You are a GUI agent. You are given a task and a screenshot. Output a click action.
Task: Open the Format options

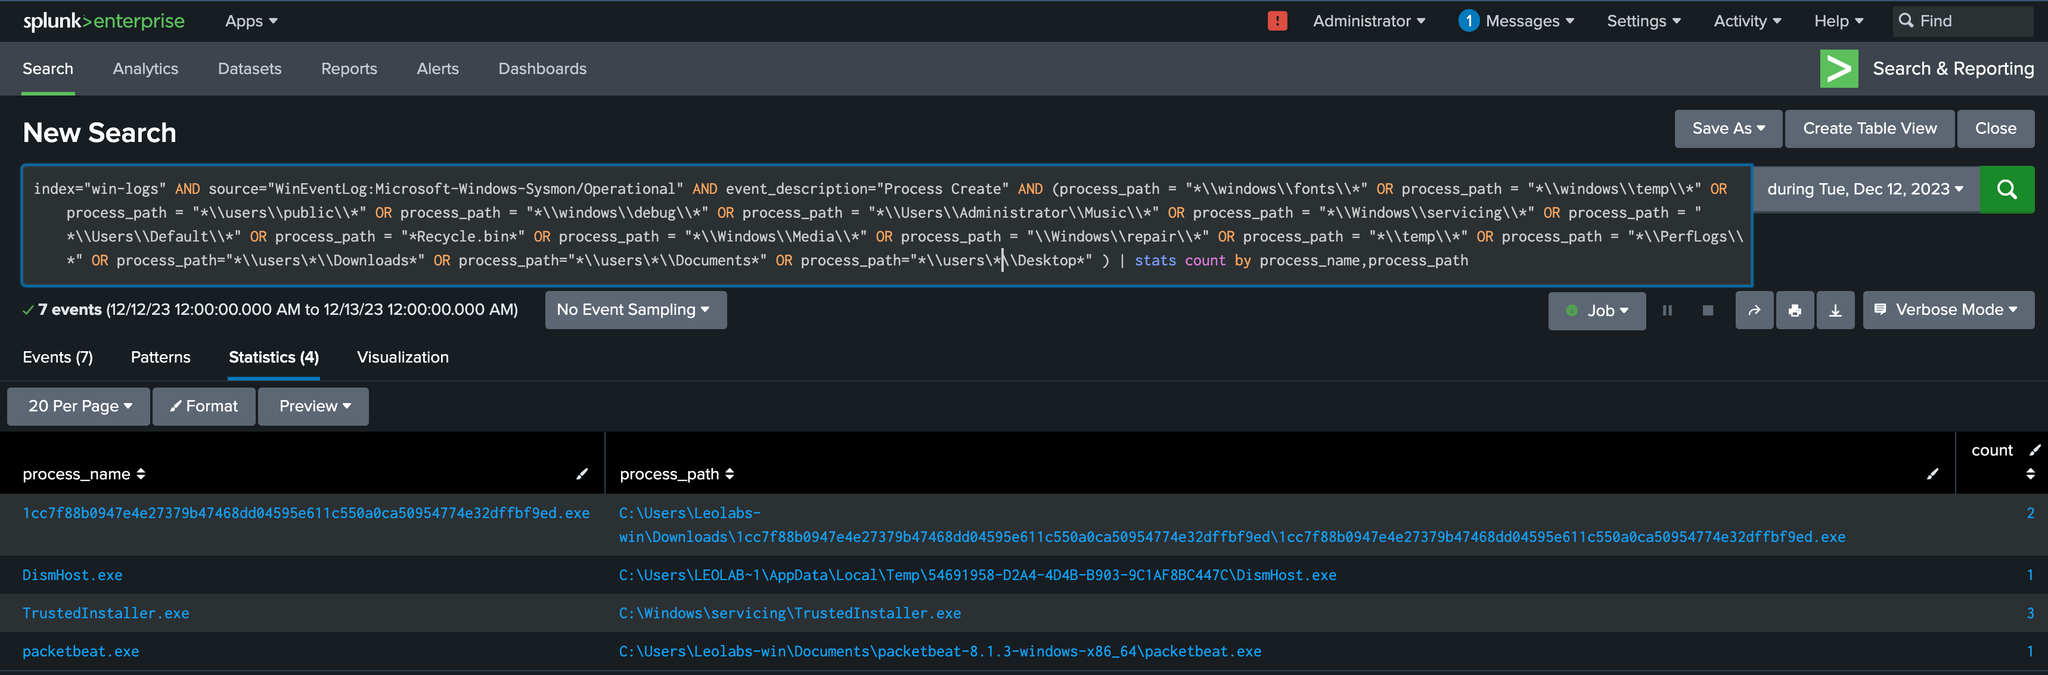[x=204, y=406]
